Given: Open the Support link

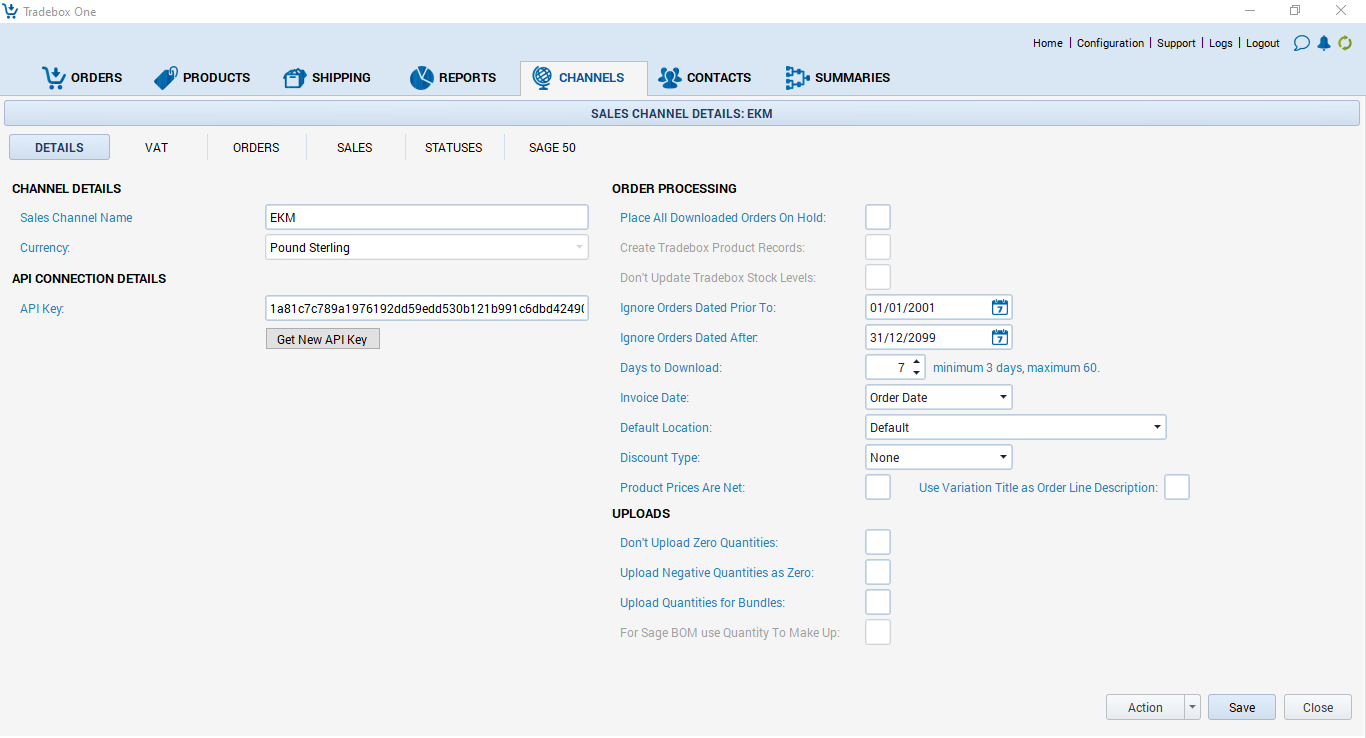Looking at the screenshot, I should click(x=1176, y=43).
